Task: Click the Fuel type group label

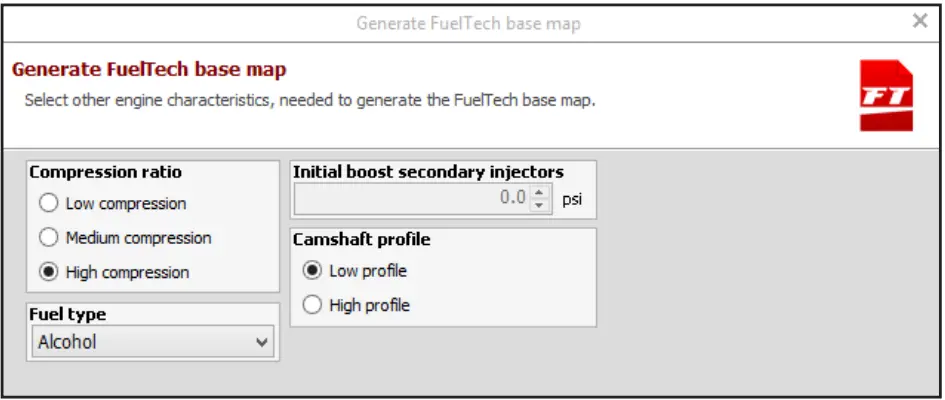Action: [x=68, y=314]
